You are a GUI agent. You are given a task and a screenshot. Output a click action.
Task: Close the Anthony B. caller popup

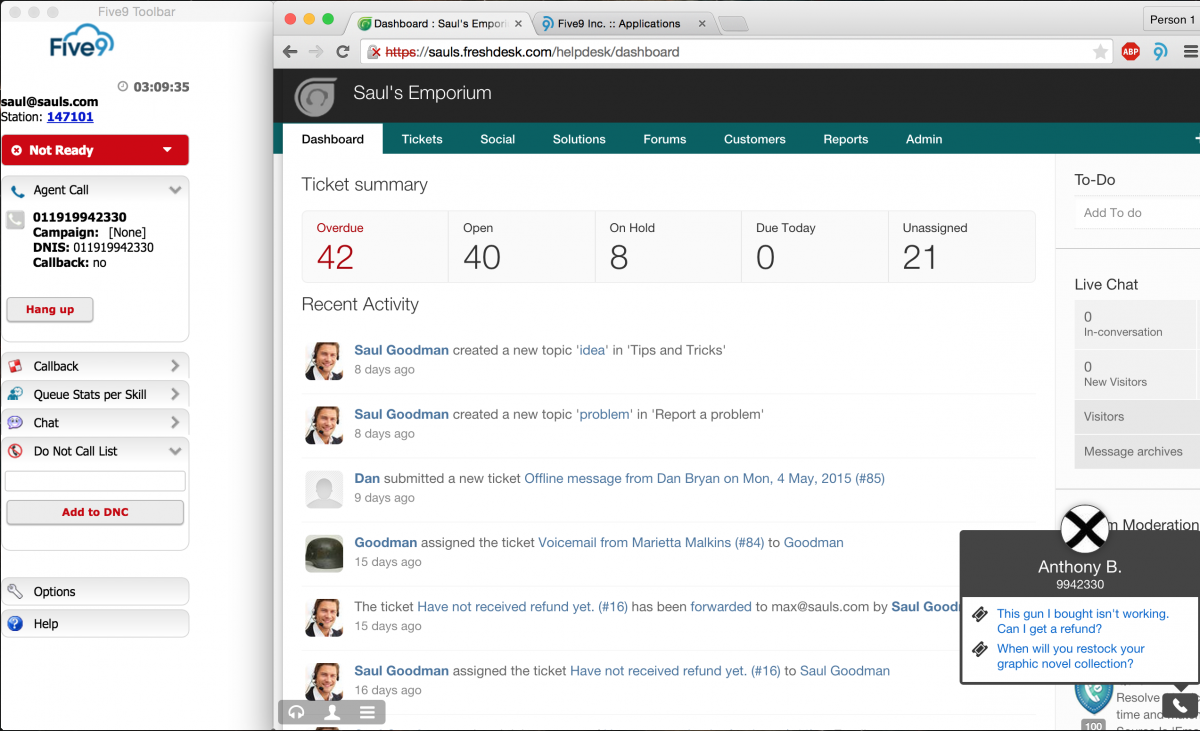tap(1084, 528)
